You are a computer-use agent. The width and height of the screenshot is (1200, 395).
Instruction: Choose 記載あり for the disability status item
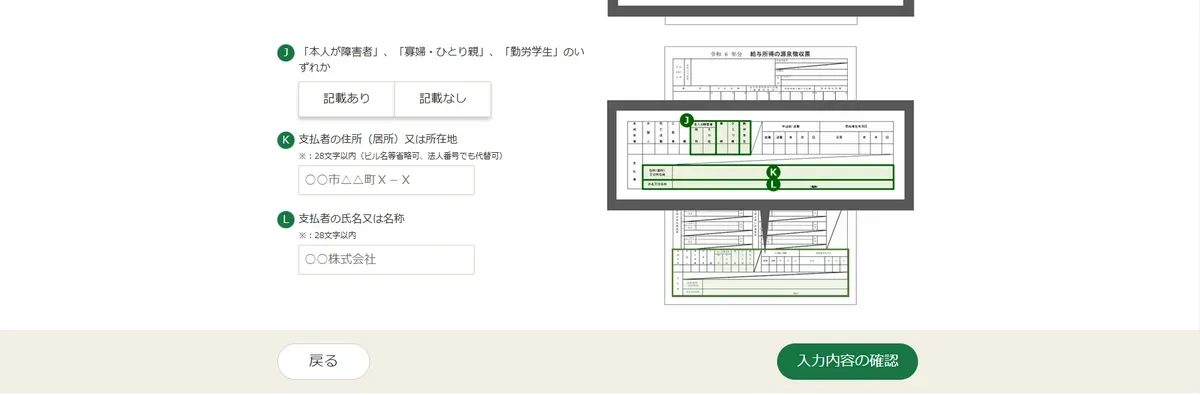point(347,99)
